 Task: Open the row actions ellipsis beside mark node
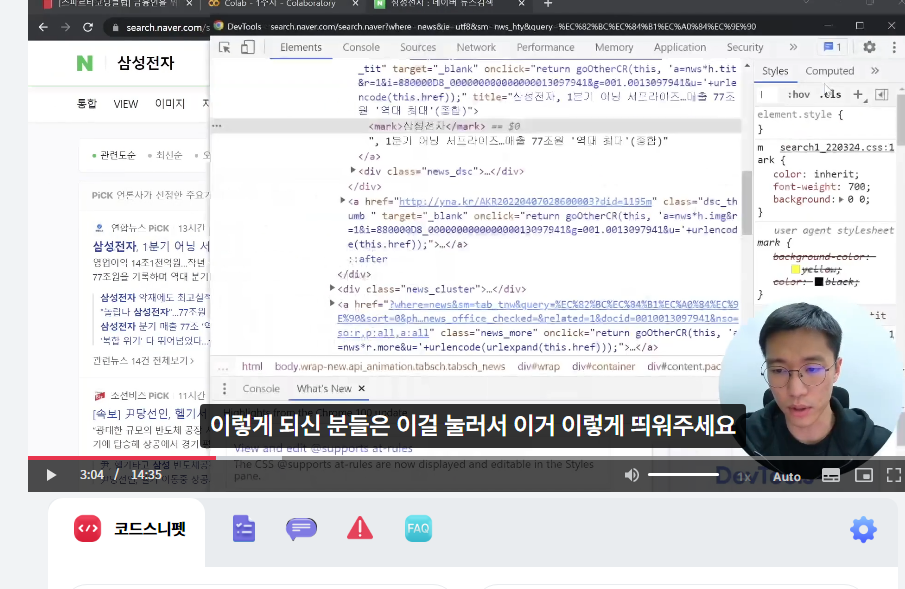click(x=216, y=126)
